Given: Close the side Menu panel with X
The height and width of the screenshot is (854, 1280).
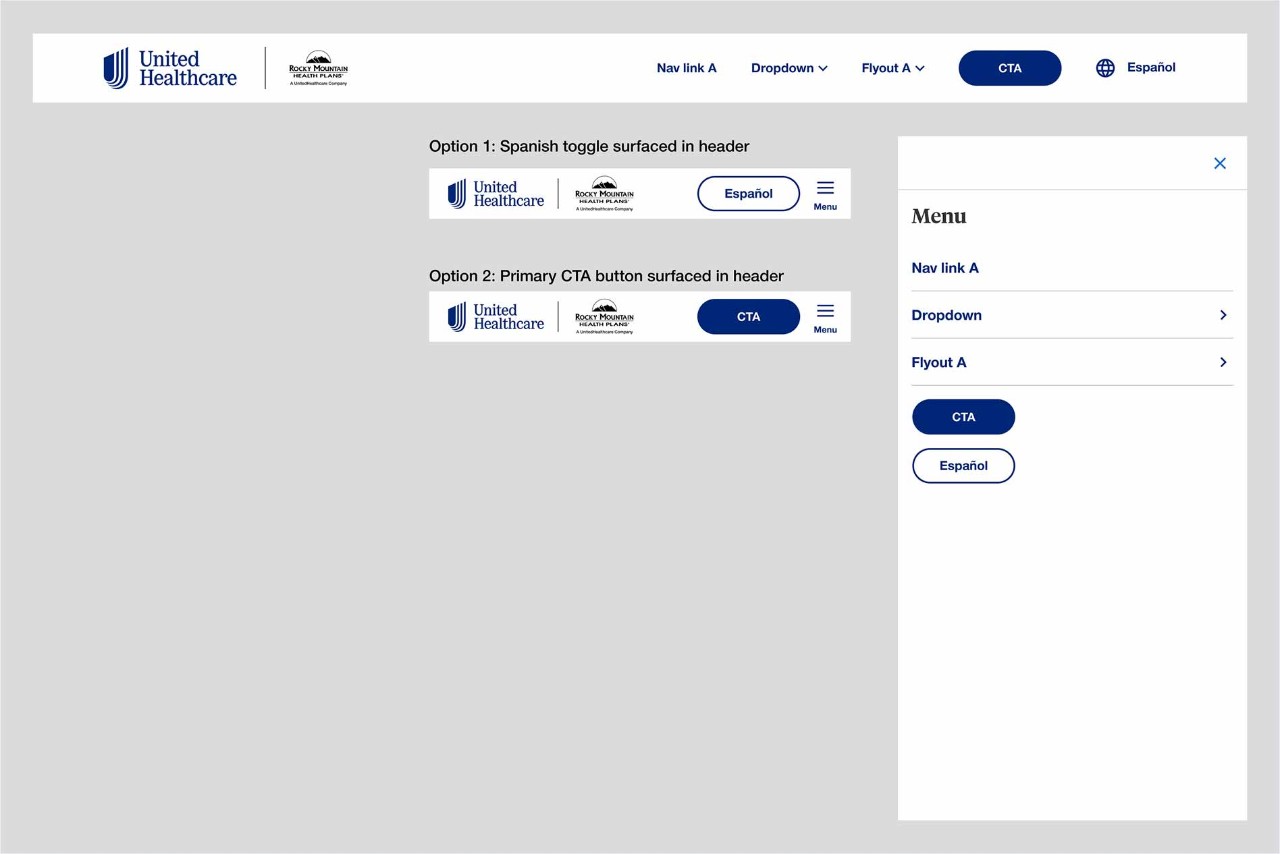Looking at the screenshot, I should coord(1219,163).
